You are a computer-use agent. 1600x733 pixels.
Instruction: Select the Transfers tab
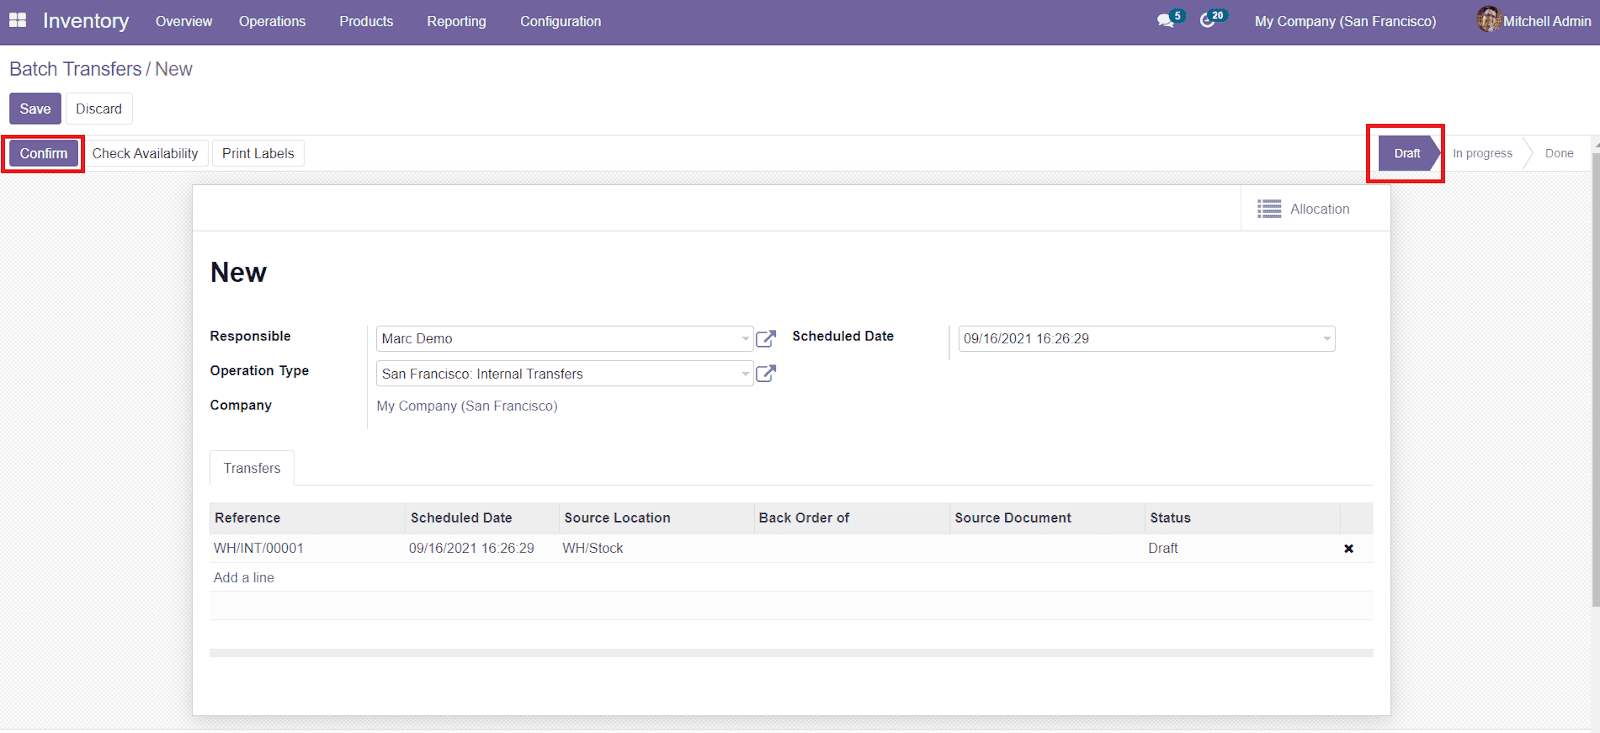[252, 468]
